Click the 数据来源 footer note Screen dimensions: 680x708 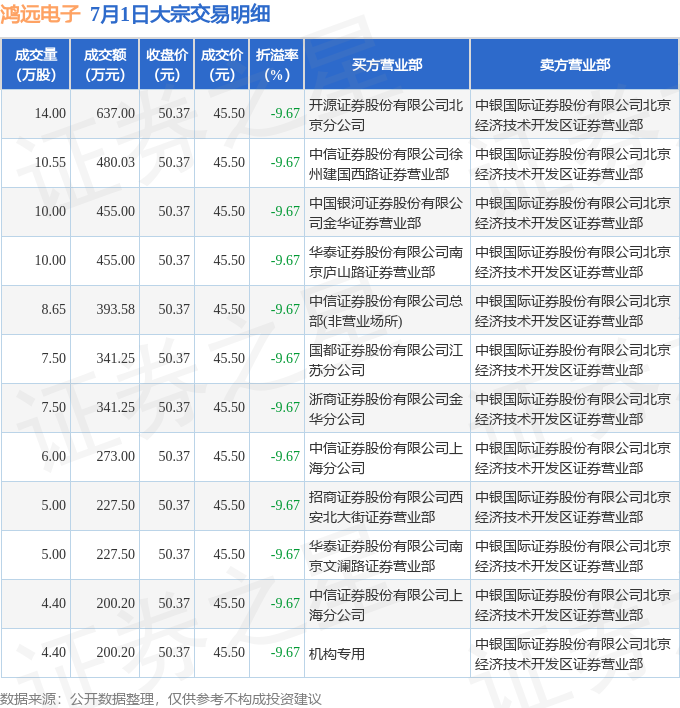pos(161,699)
